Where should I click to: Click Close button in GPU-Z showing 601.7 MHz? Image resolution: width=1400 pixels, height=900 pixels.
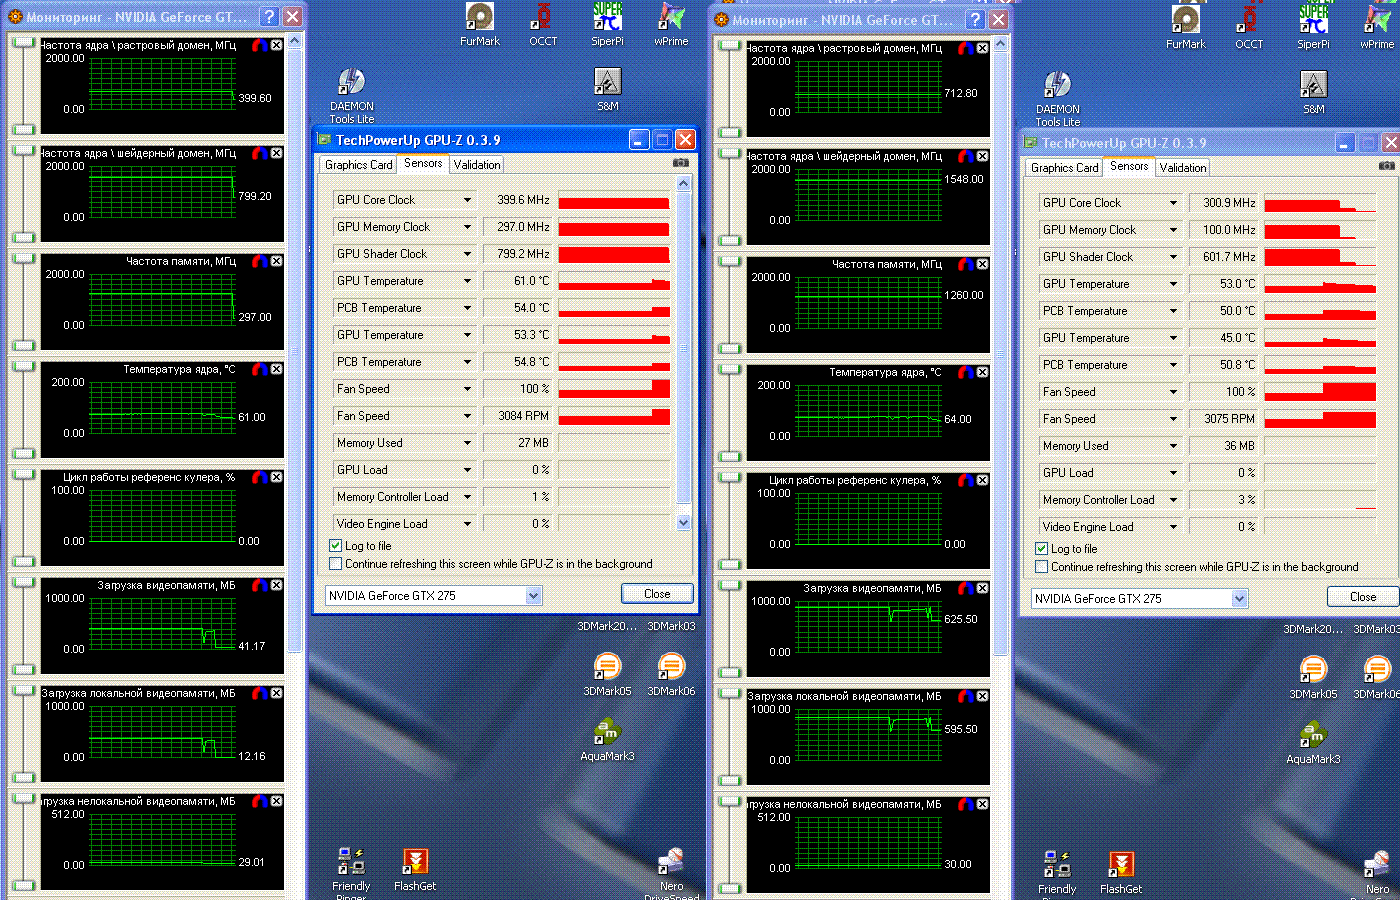[x=1363, y=597]
